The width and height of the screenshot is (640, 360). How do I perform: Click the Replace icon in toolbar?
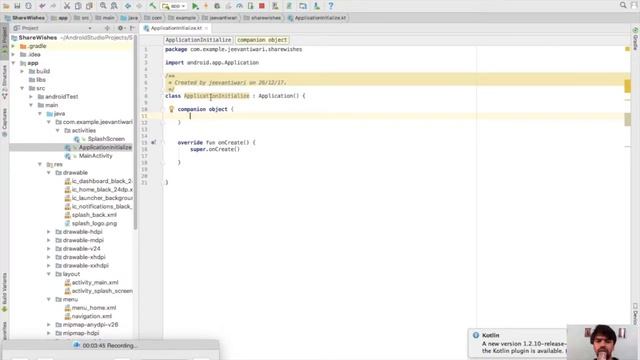point(114,6)
